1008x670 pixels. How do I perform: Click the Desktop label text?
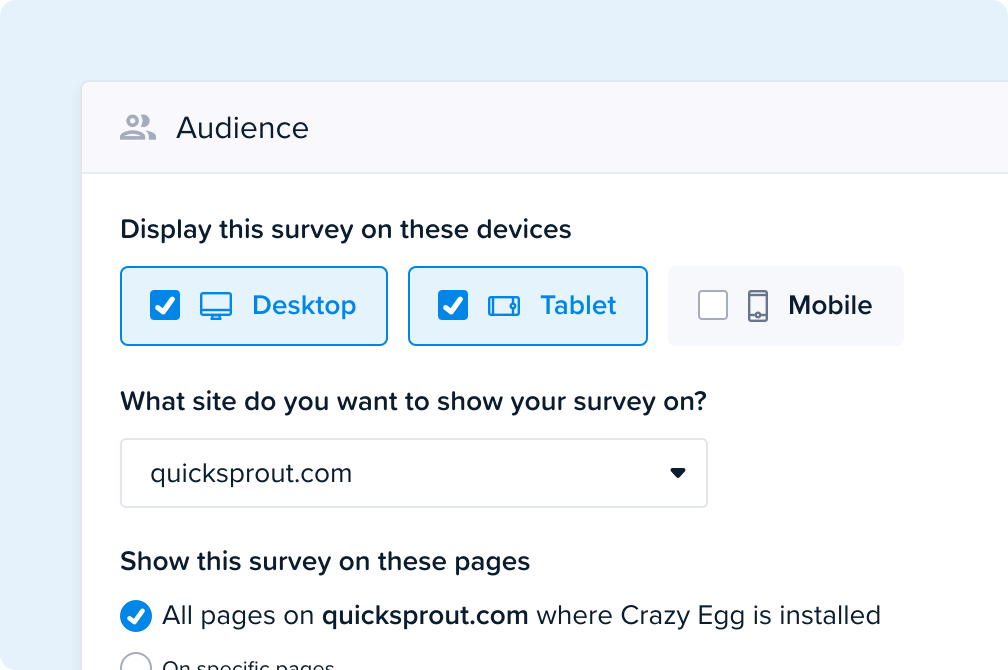[x=304, y=305]
